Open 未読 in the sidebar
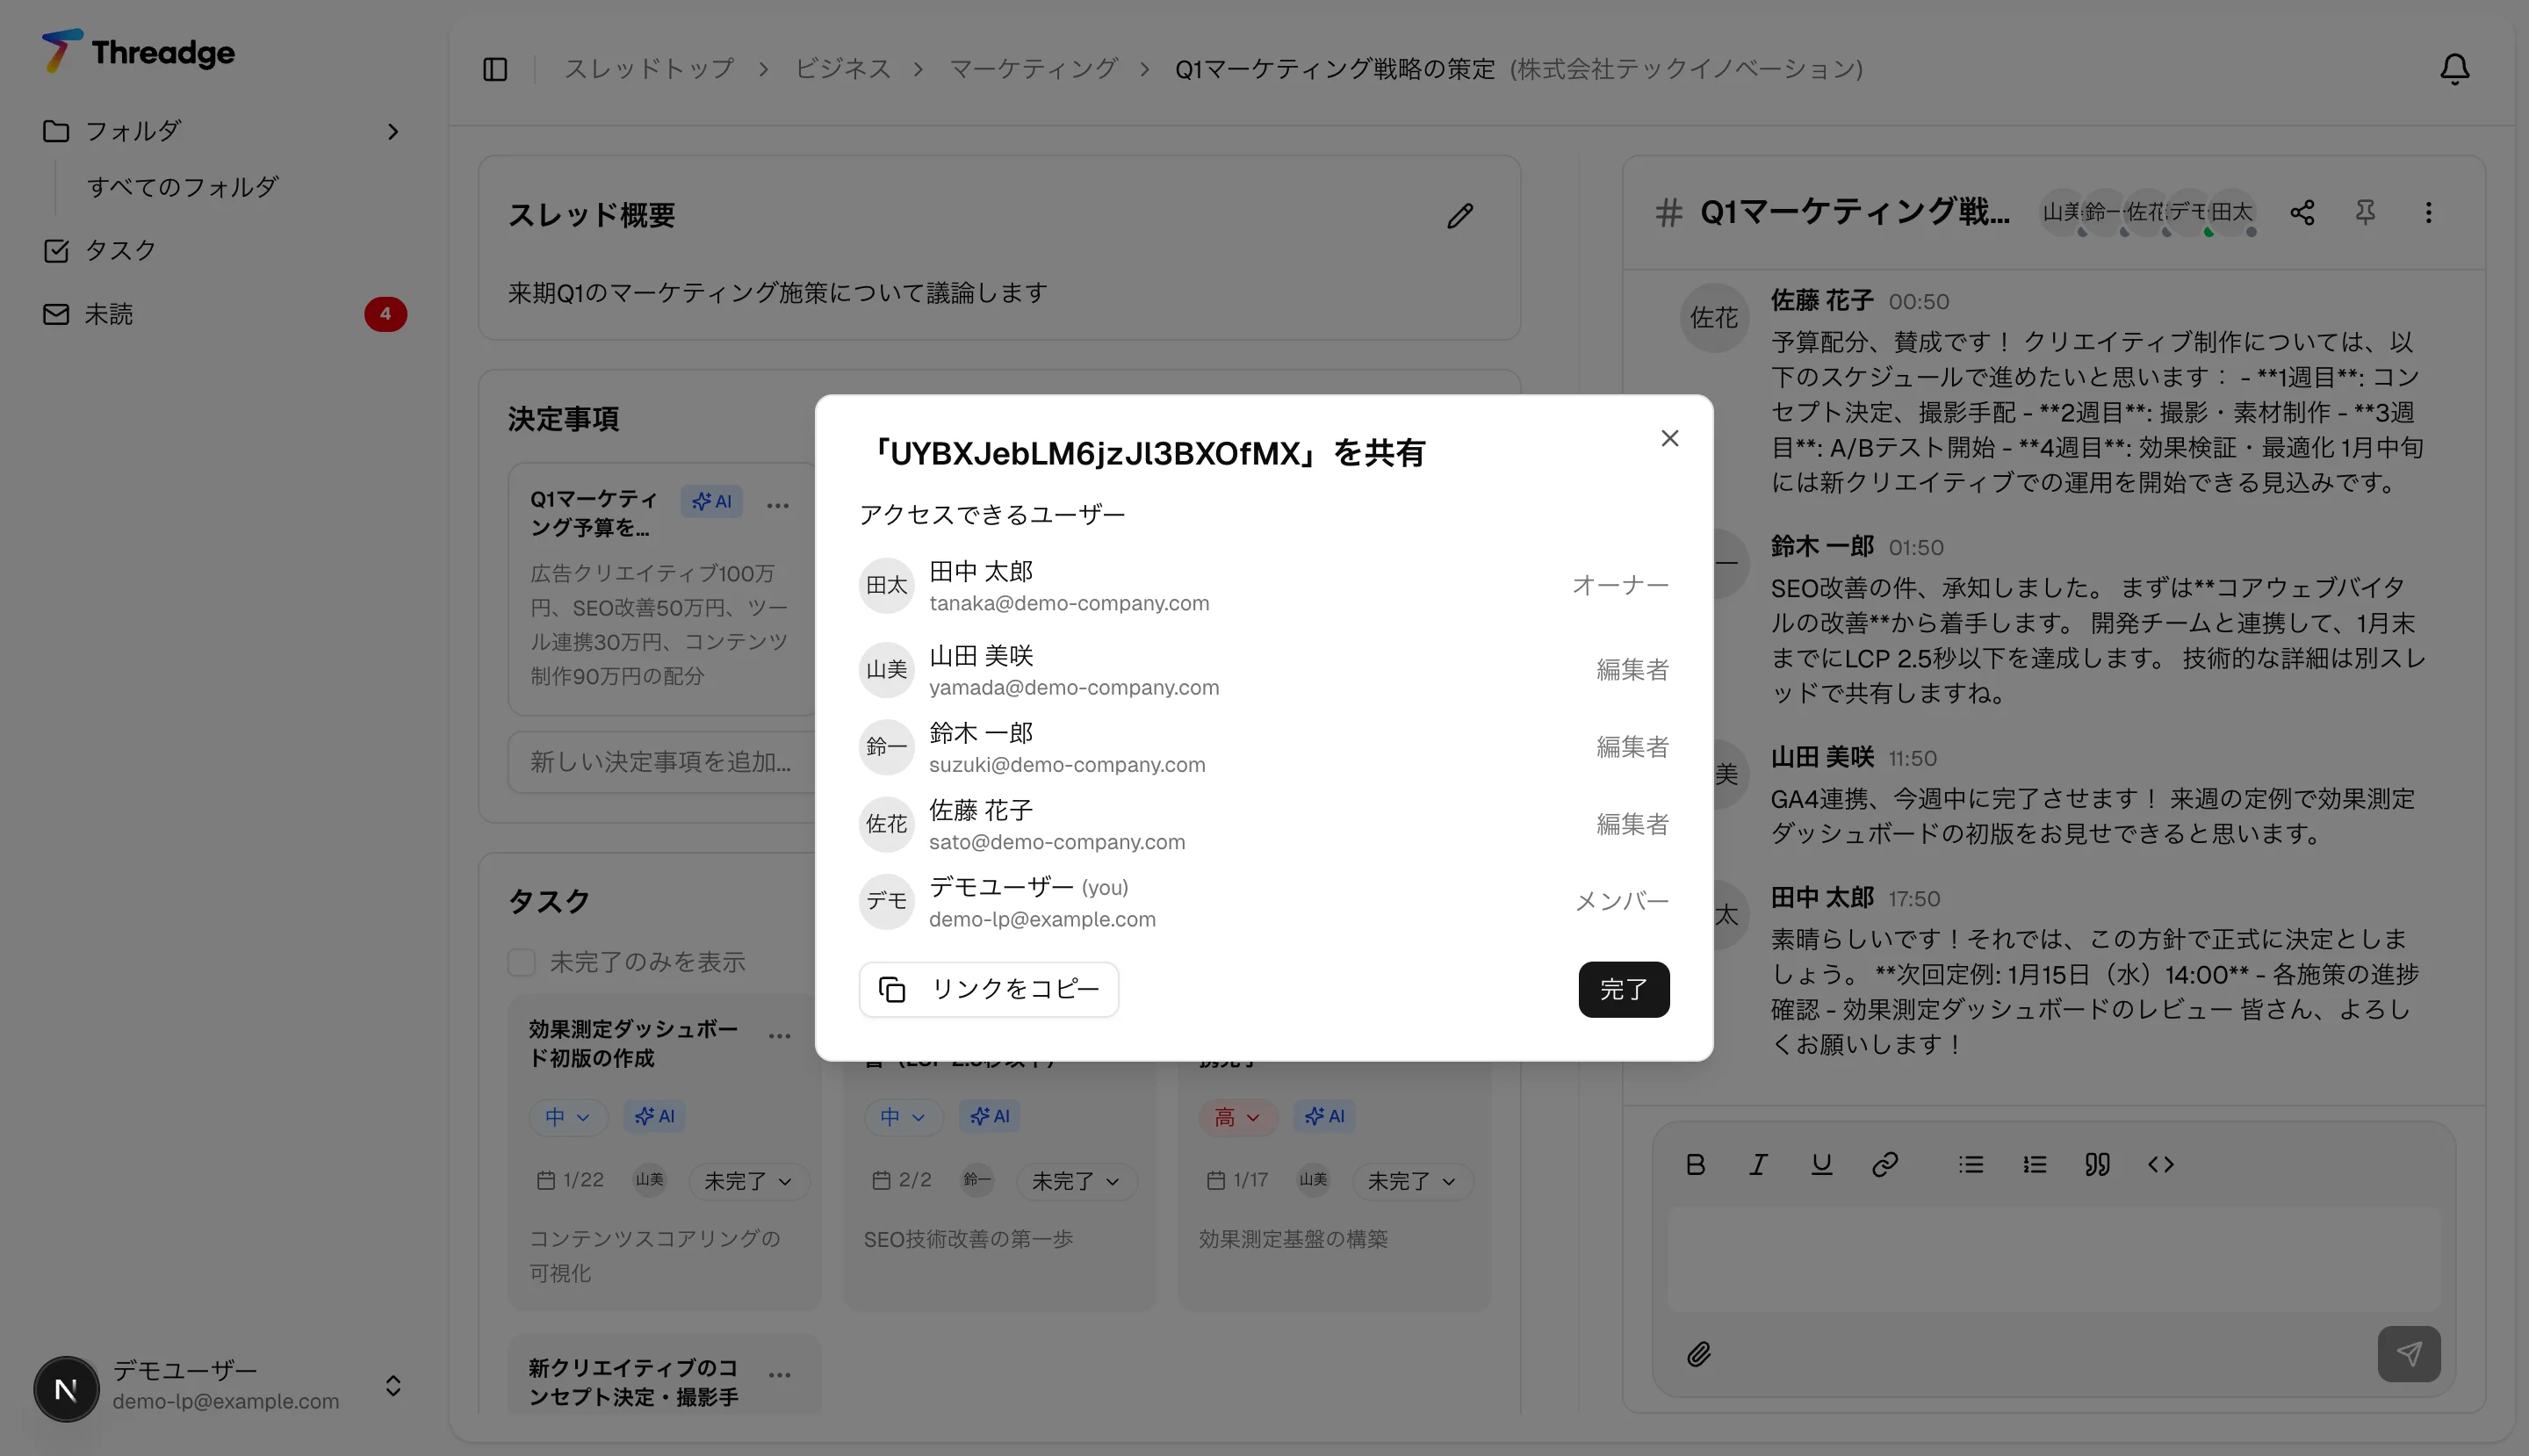This screenshot has width=2529, height=1456. click(108, 314)
